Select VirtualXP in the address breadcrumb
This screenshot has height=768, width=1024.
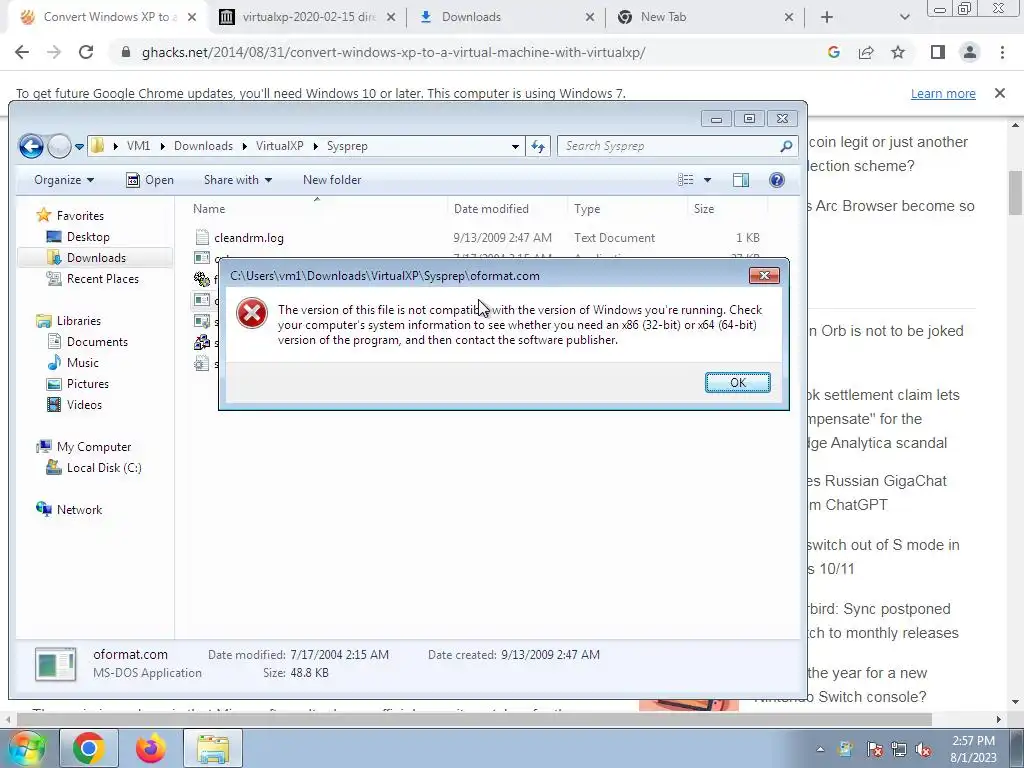280,146
